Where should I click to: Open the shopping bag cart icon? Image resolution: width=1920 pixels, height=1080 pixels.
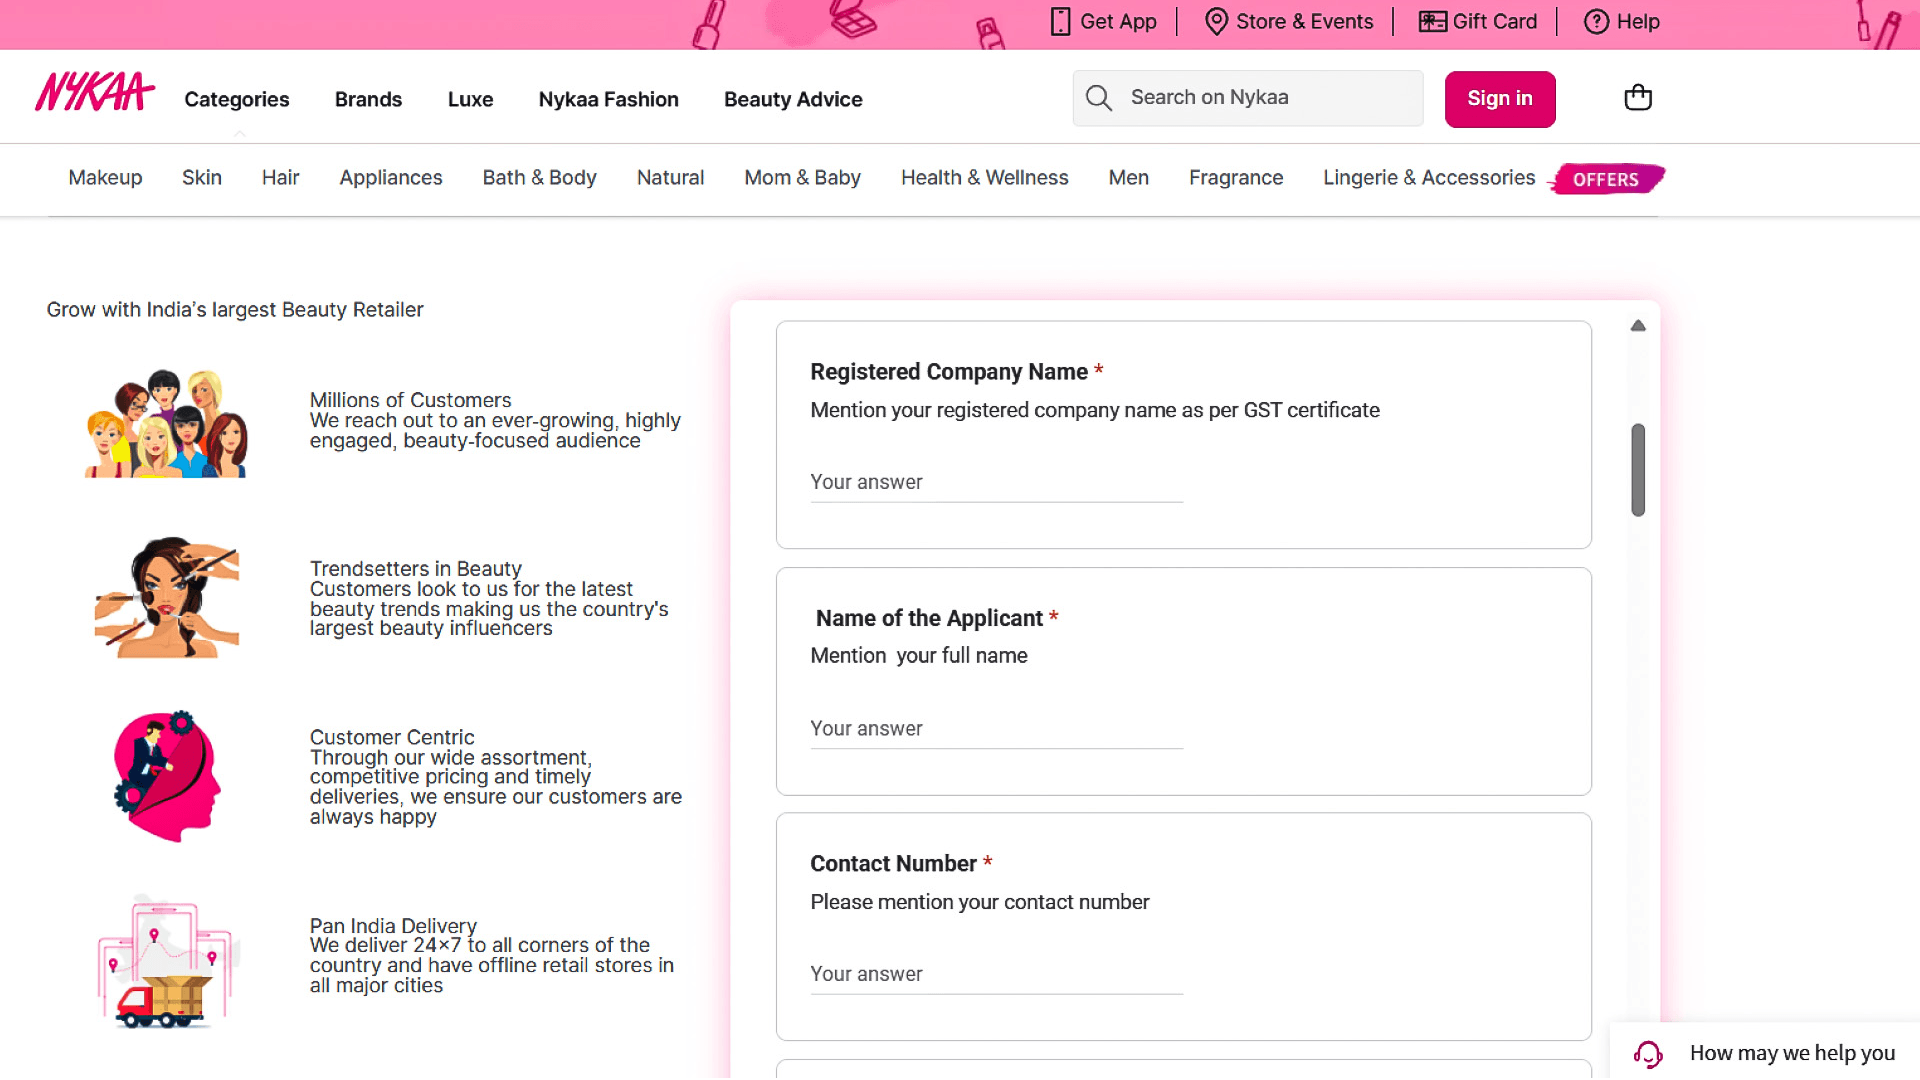1637,98
